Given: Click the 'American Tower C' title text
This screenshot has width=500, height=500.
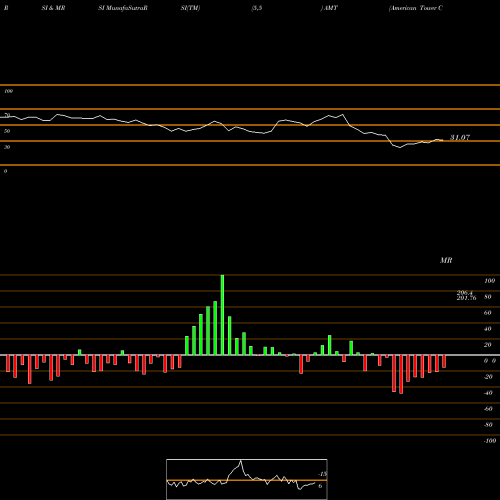Looking at the screenshot, I should pyautogui.click(x=416, y=8).
